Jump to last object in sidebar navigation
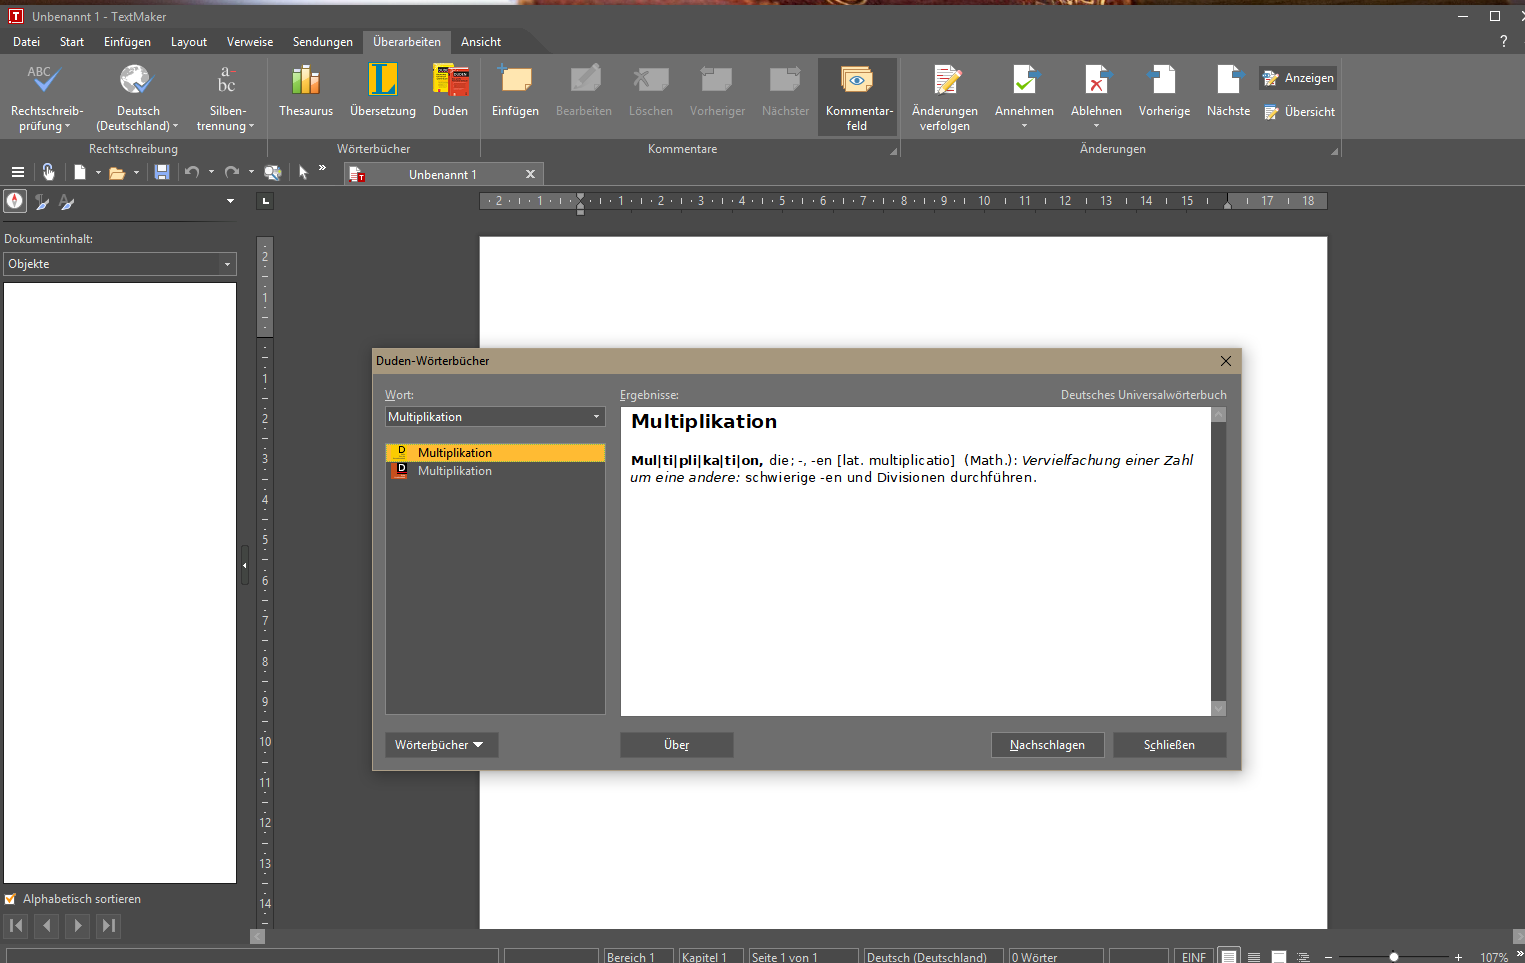1525x963 pixels. pyautogui.click(x=108, y=926)
